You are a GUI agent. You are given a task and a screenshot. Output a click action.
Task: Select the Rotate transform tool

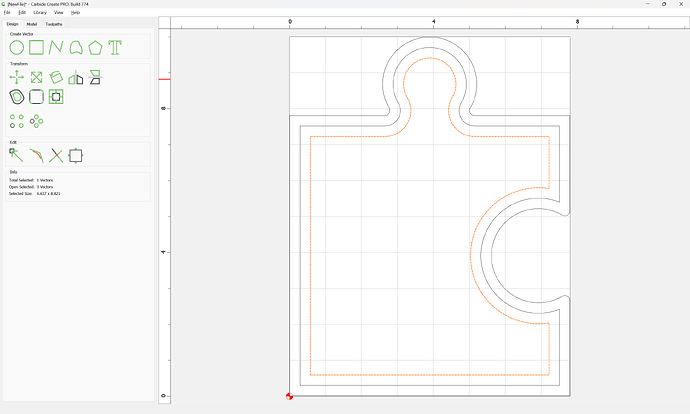point(56,77)
